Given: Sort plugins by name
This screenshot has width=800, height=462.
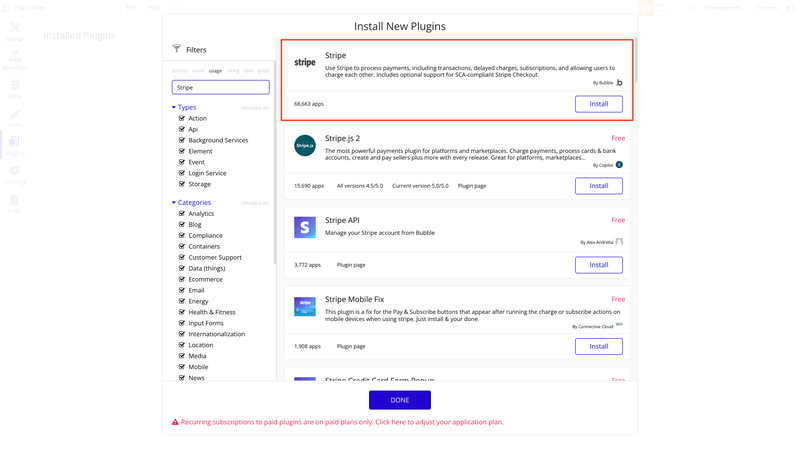Looking at the screenshot, I should 198,71.
